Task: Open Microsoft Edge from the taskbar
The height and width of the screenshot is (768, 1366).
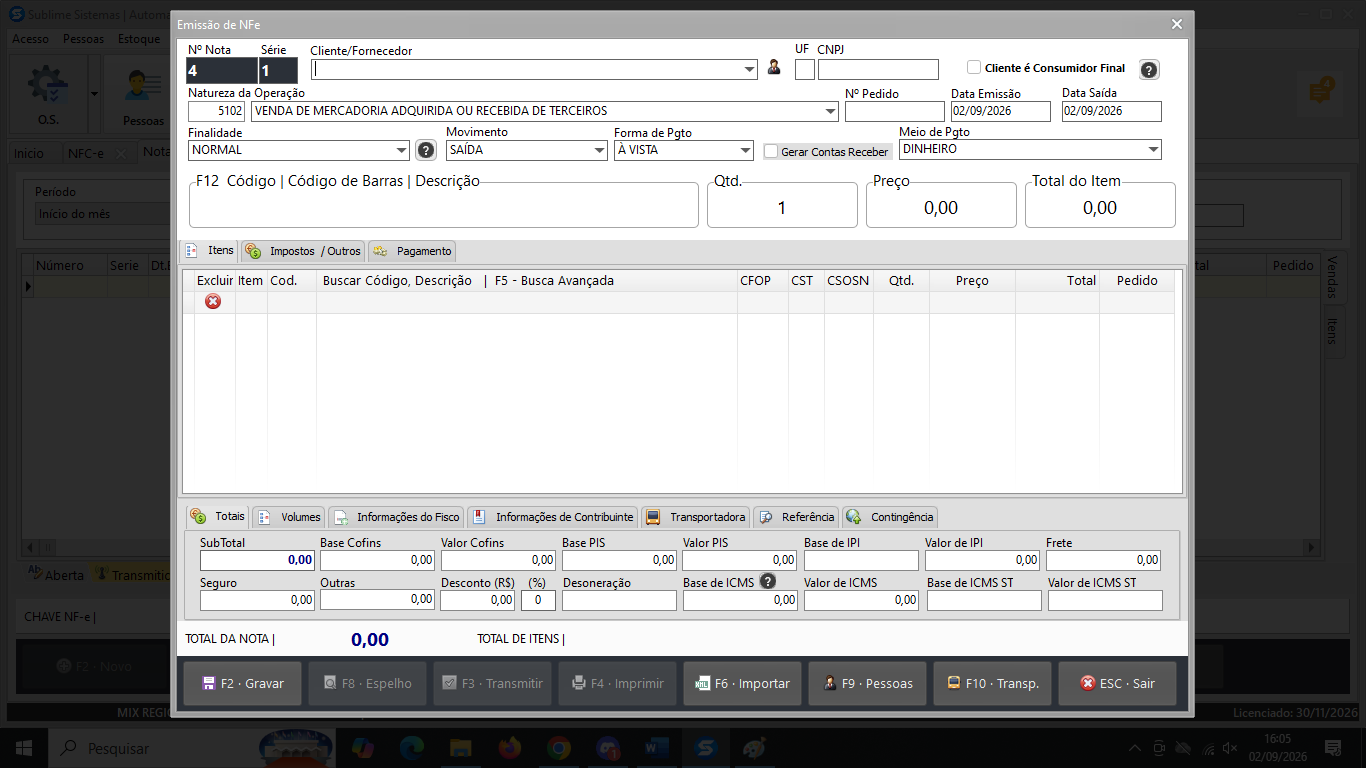Action: [412, 747]
